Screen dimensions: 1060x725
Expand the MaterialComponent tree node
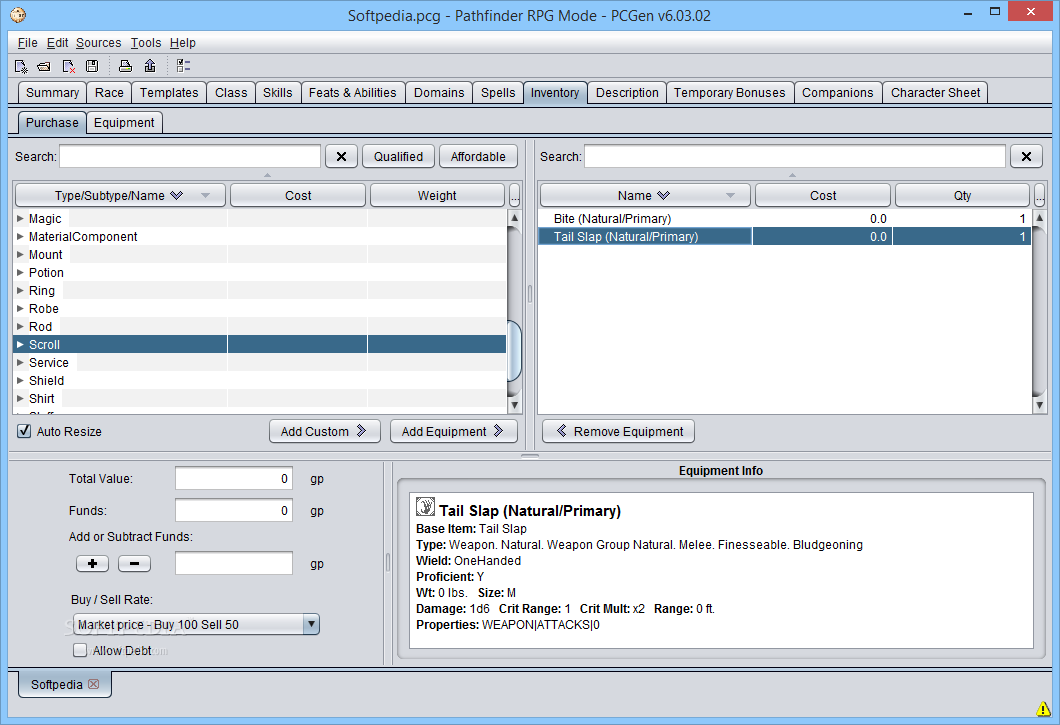coord(20,237)
